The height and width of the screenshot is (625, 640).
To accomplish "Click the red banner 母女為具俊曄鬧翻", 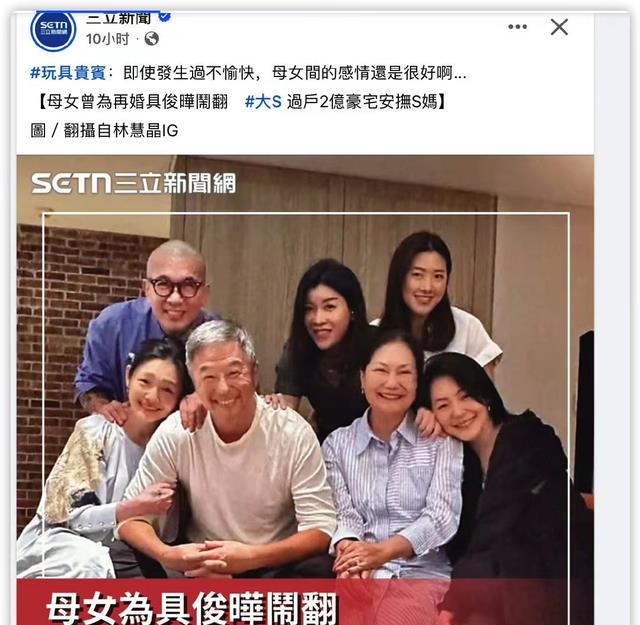I will point(192,608).
